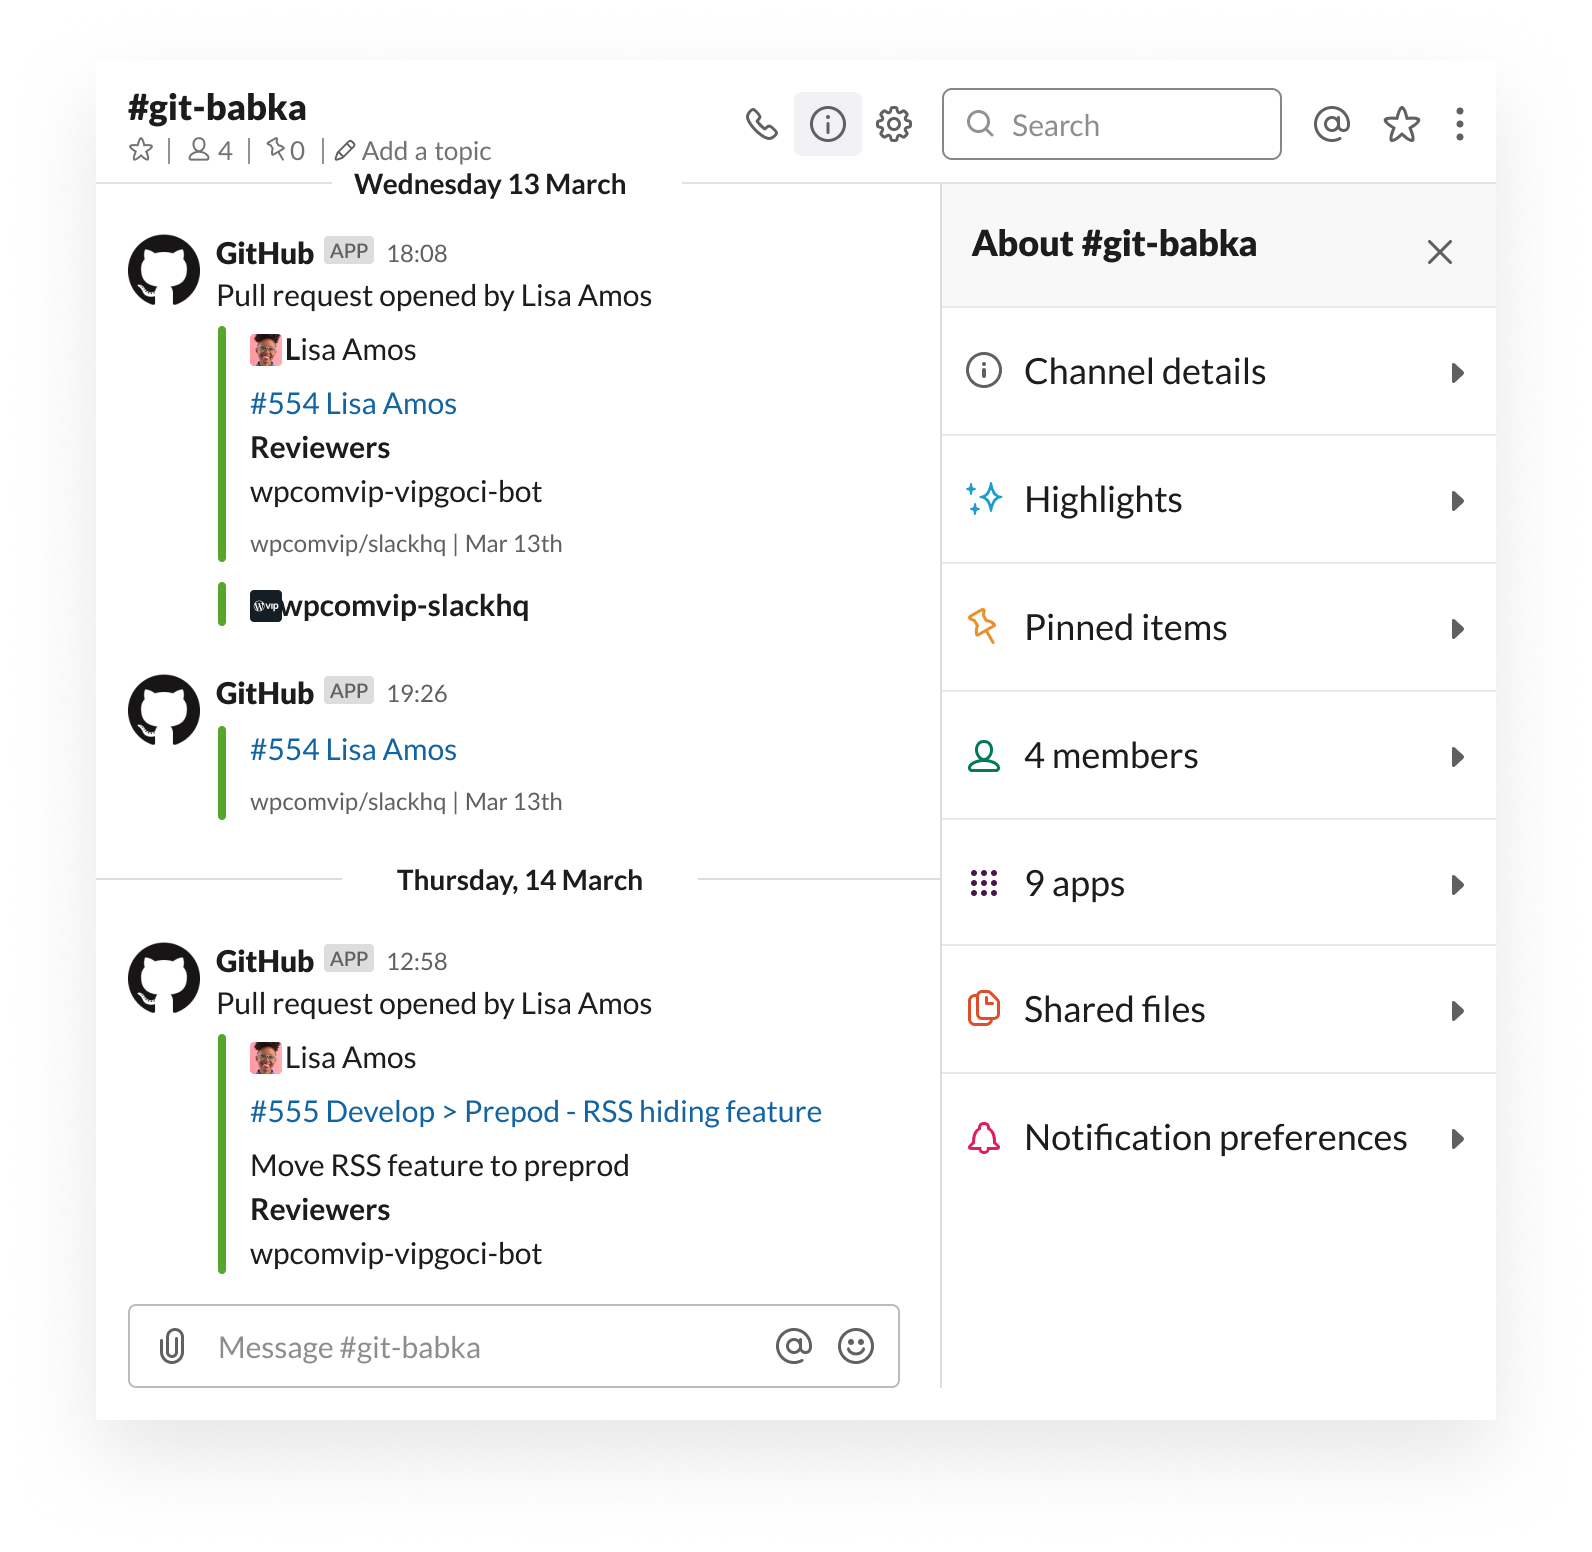This screenshot has height=1552, width=1592.
Task: Click wpcomvip/slackhq | Mar 13th footer at 19:26
Action: point(406,802)
